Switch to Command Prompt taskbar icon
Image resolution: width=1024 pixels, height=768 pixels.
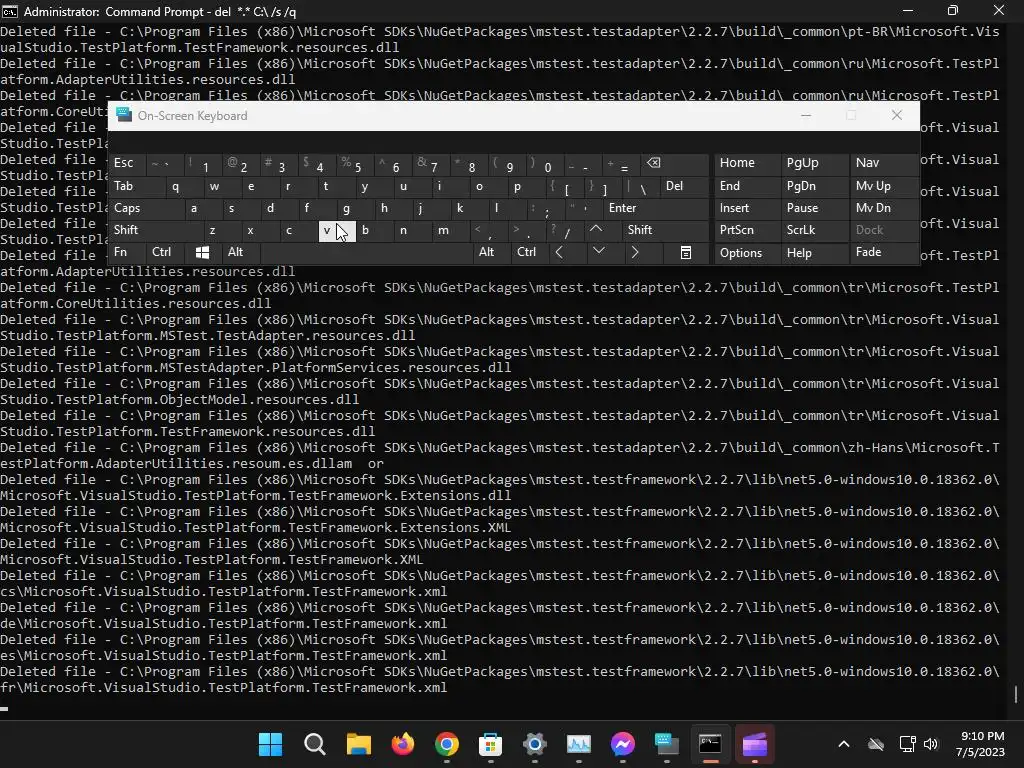pyautogui.click(x=711, y=744)
